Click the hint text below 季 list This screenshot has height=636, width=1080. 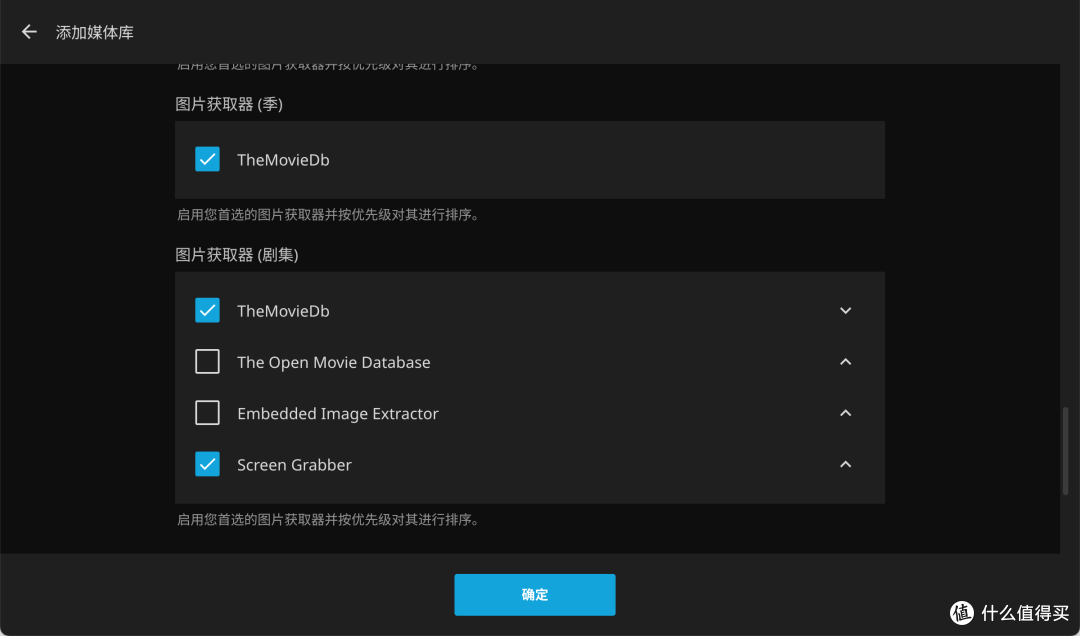[329, 215]
